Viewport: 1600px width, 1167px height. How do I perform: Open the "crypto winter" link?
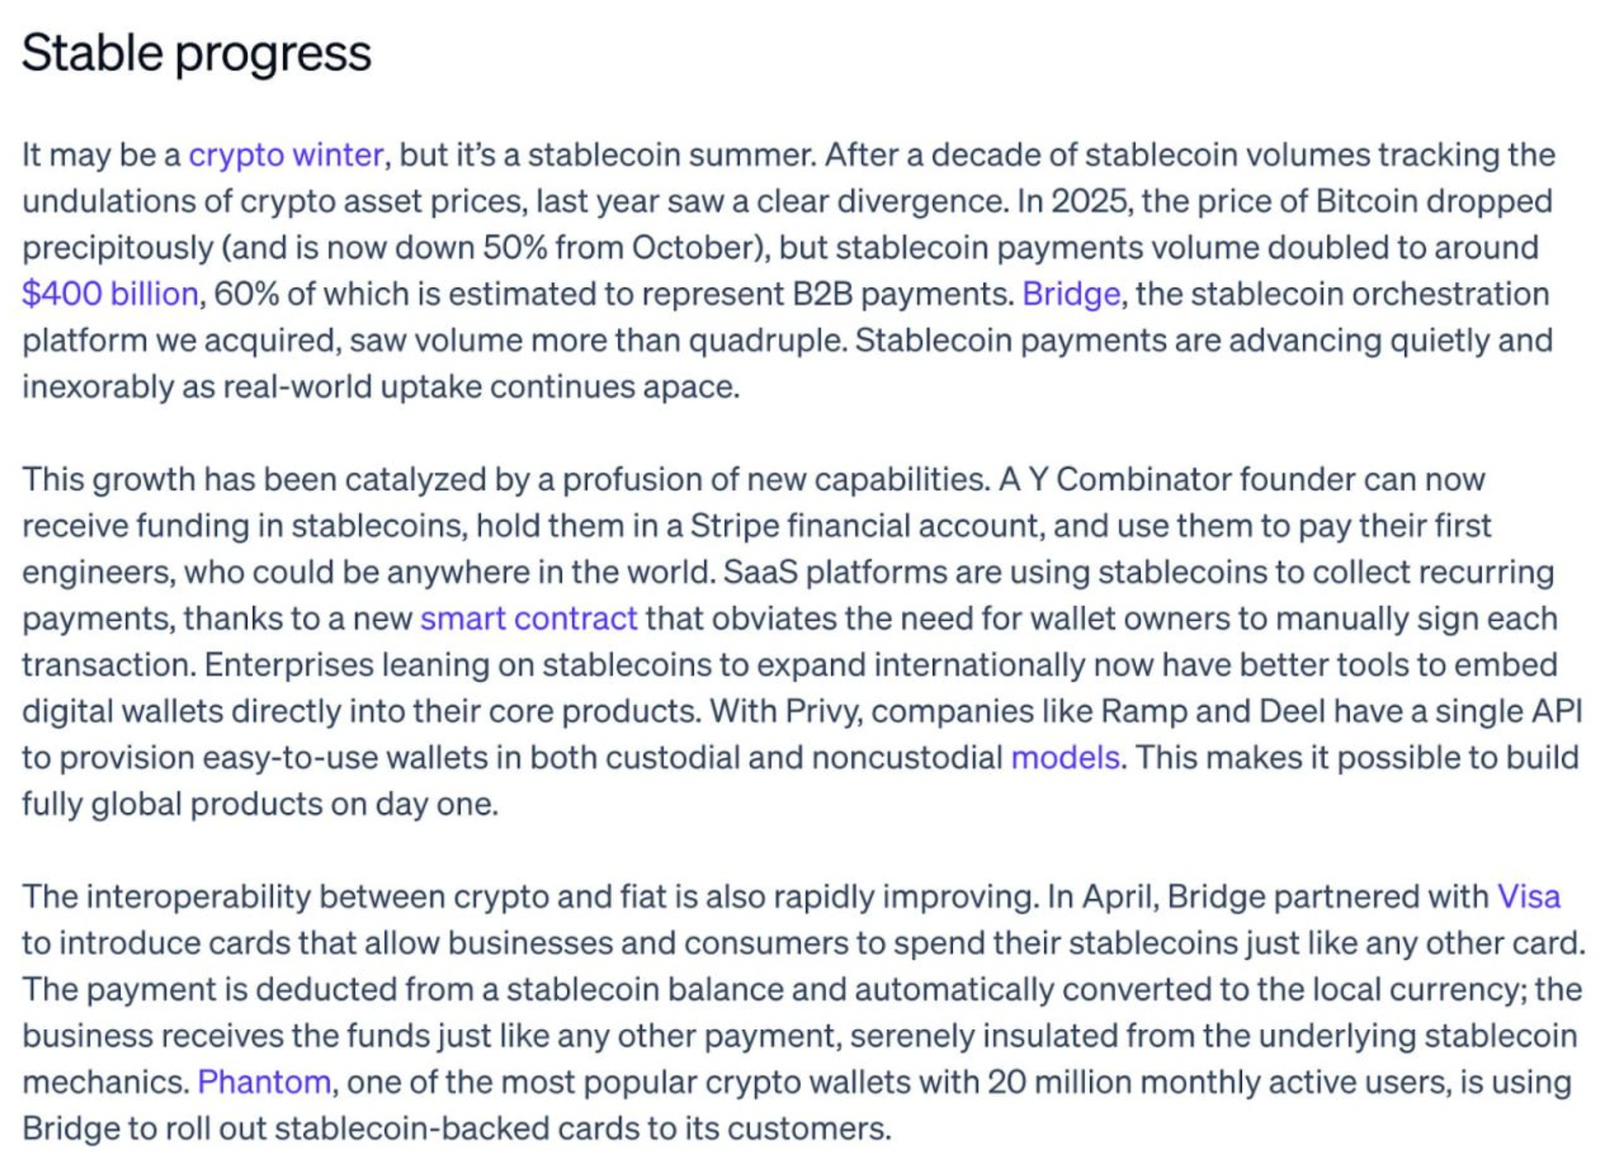pos(285,155)
